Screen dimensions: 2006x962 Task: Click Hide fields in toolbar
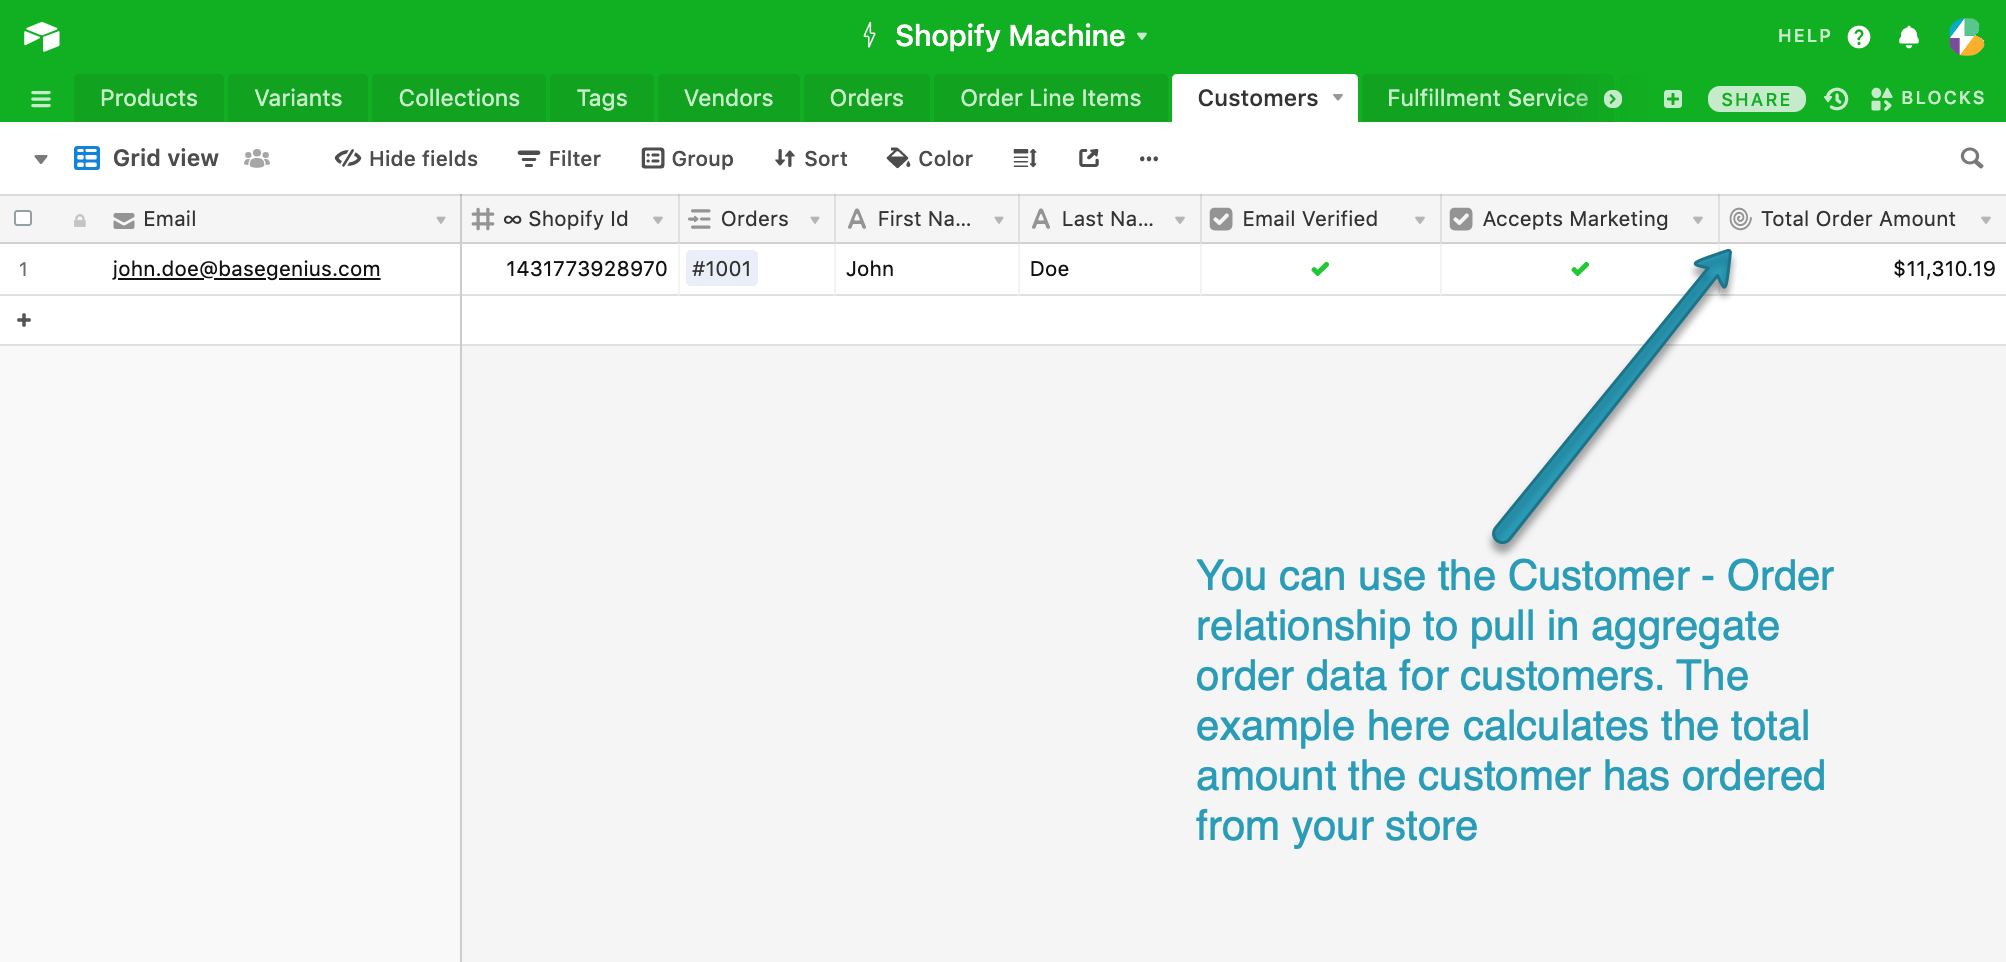click(x=406, y=158)
